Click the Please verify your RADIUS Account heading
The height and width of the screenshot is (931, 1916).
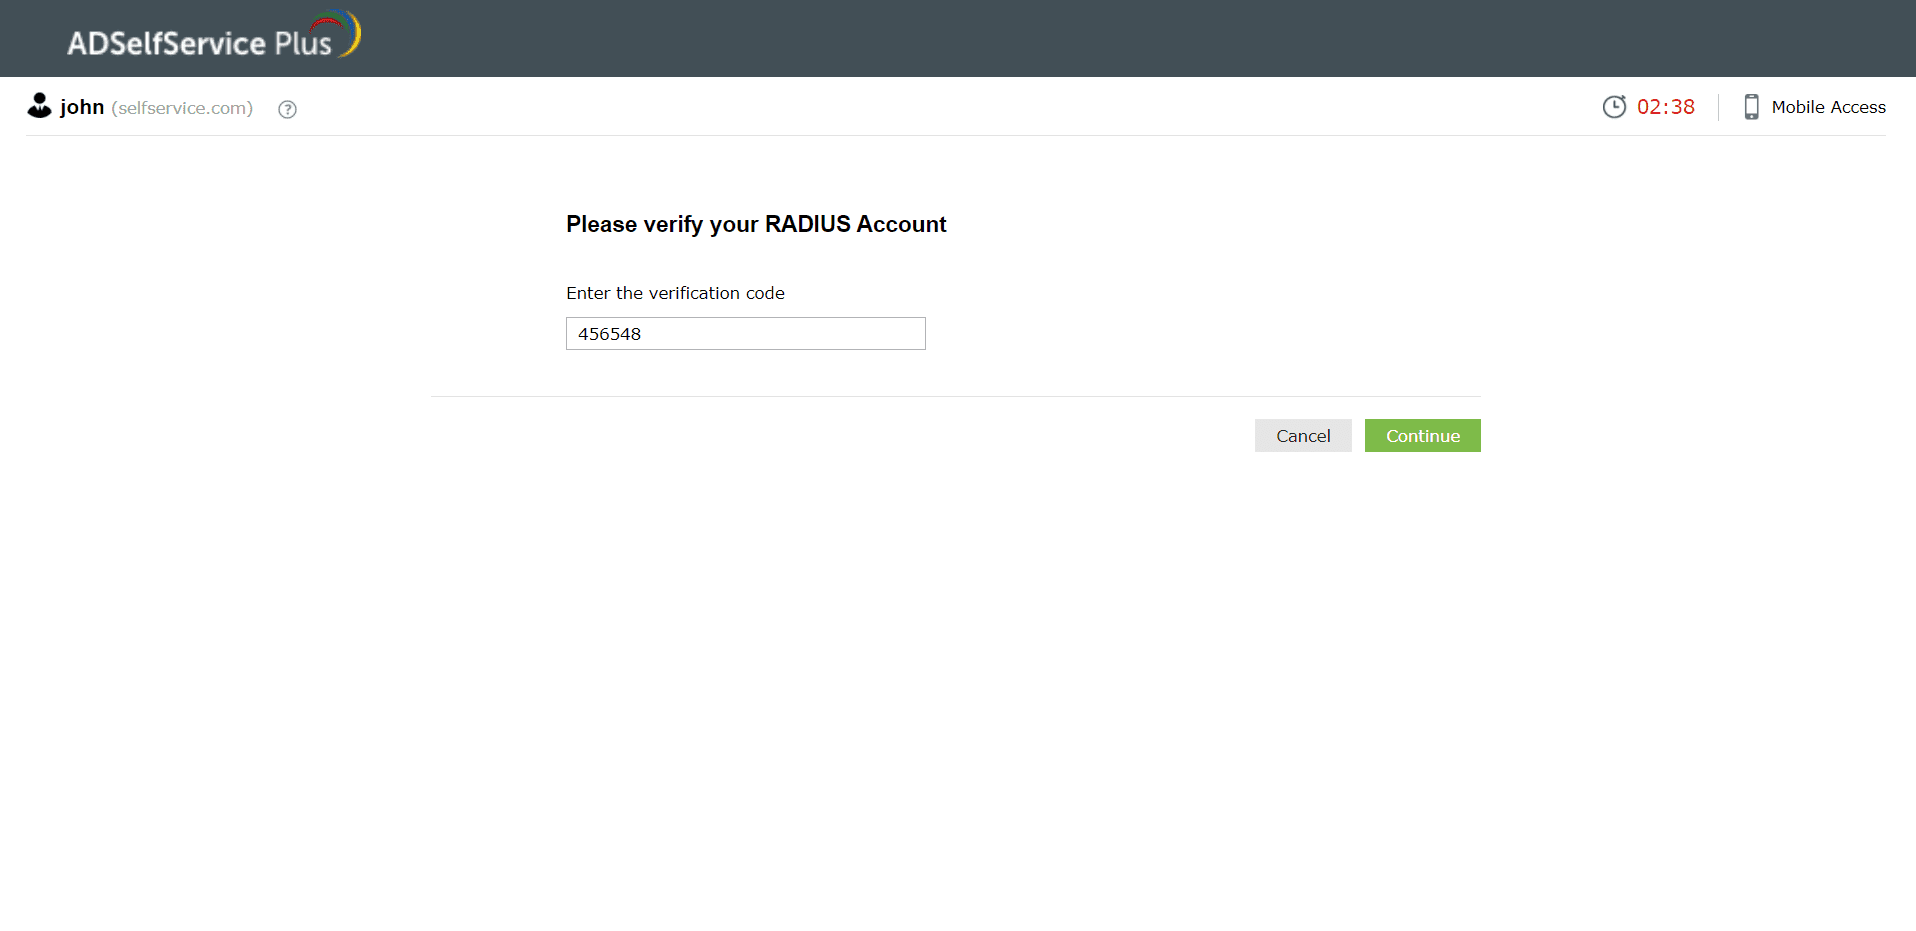756,224
